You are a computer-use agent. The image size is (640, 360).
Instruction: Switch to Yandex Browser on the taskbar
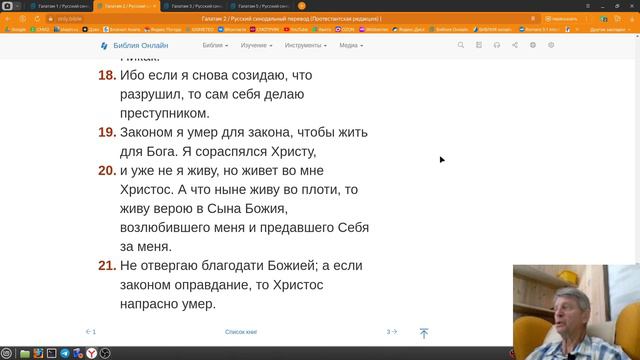[91, 353]
